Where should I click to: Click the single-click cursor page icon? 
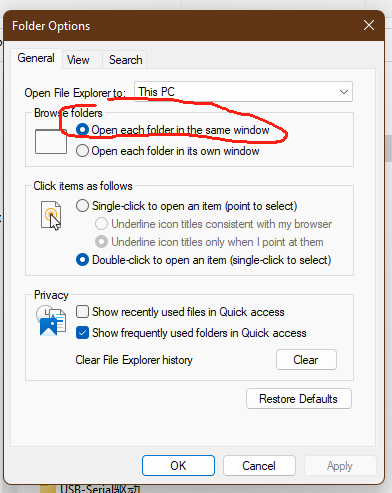51,216
